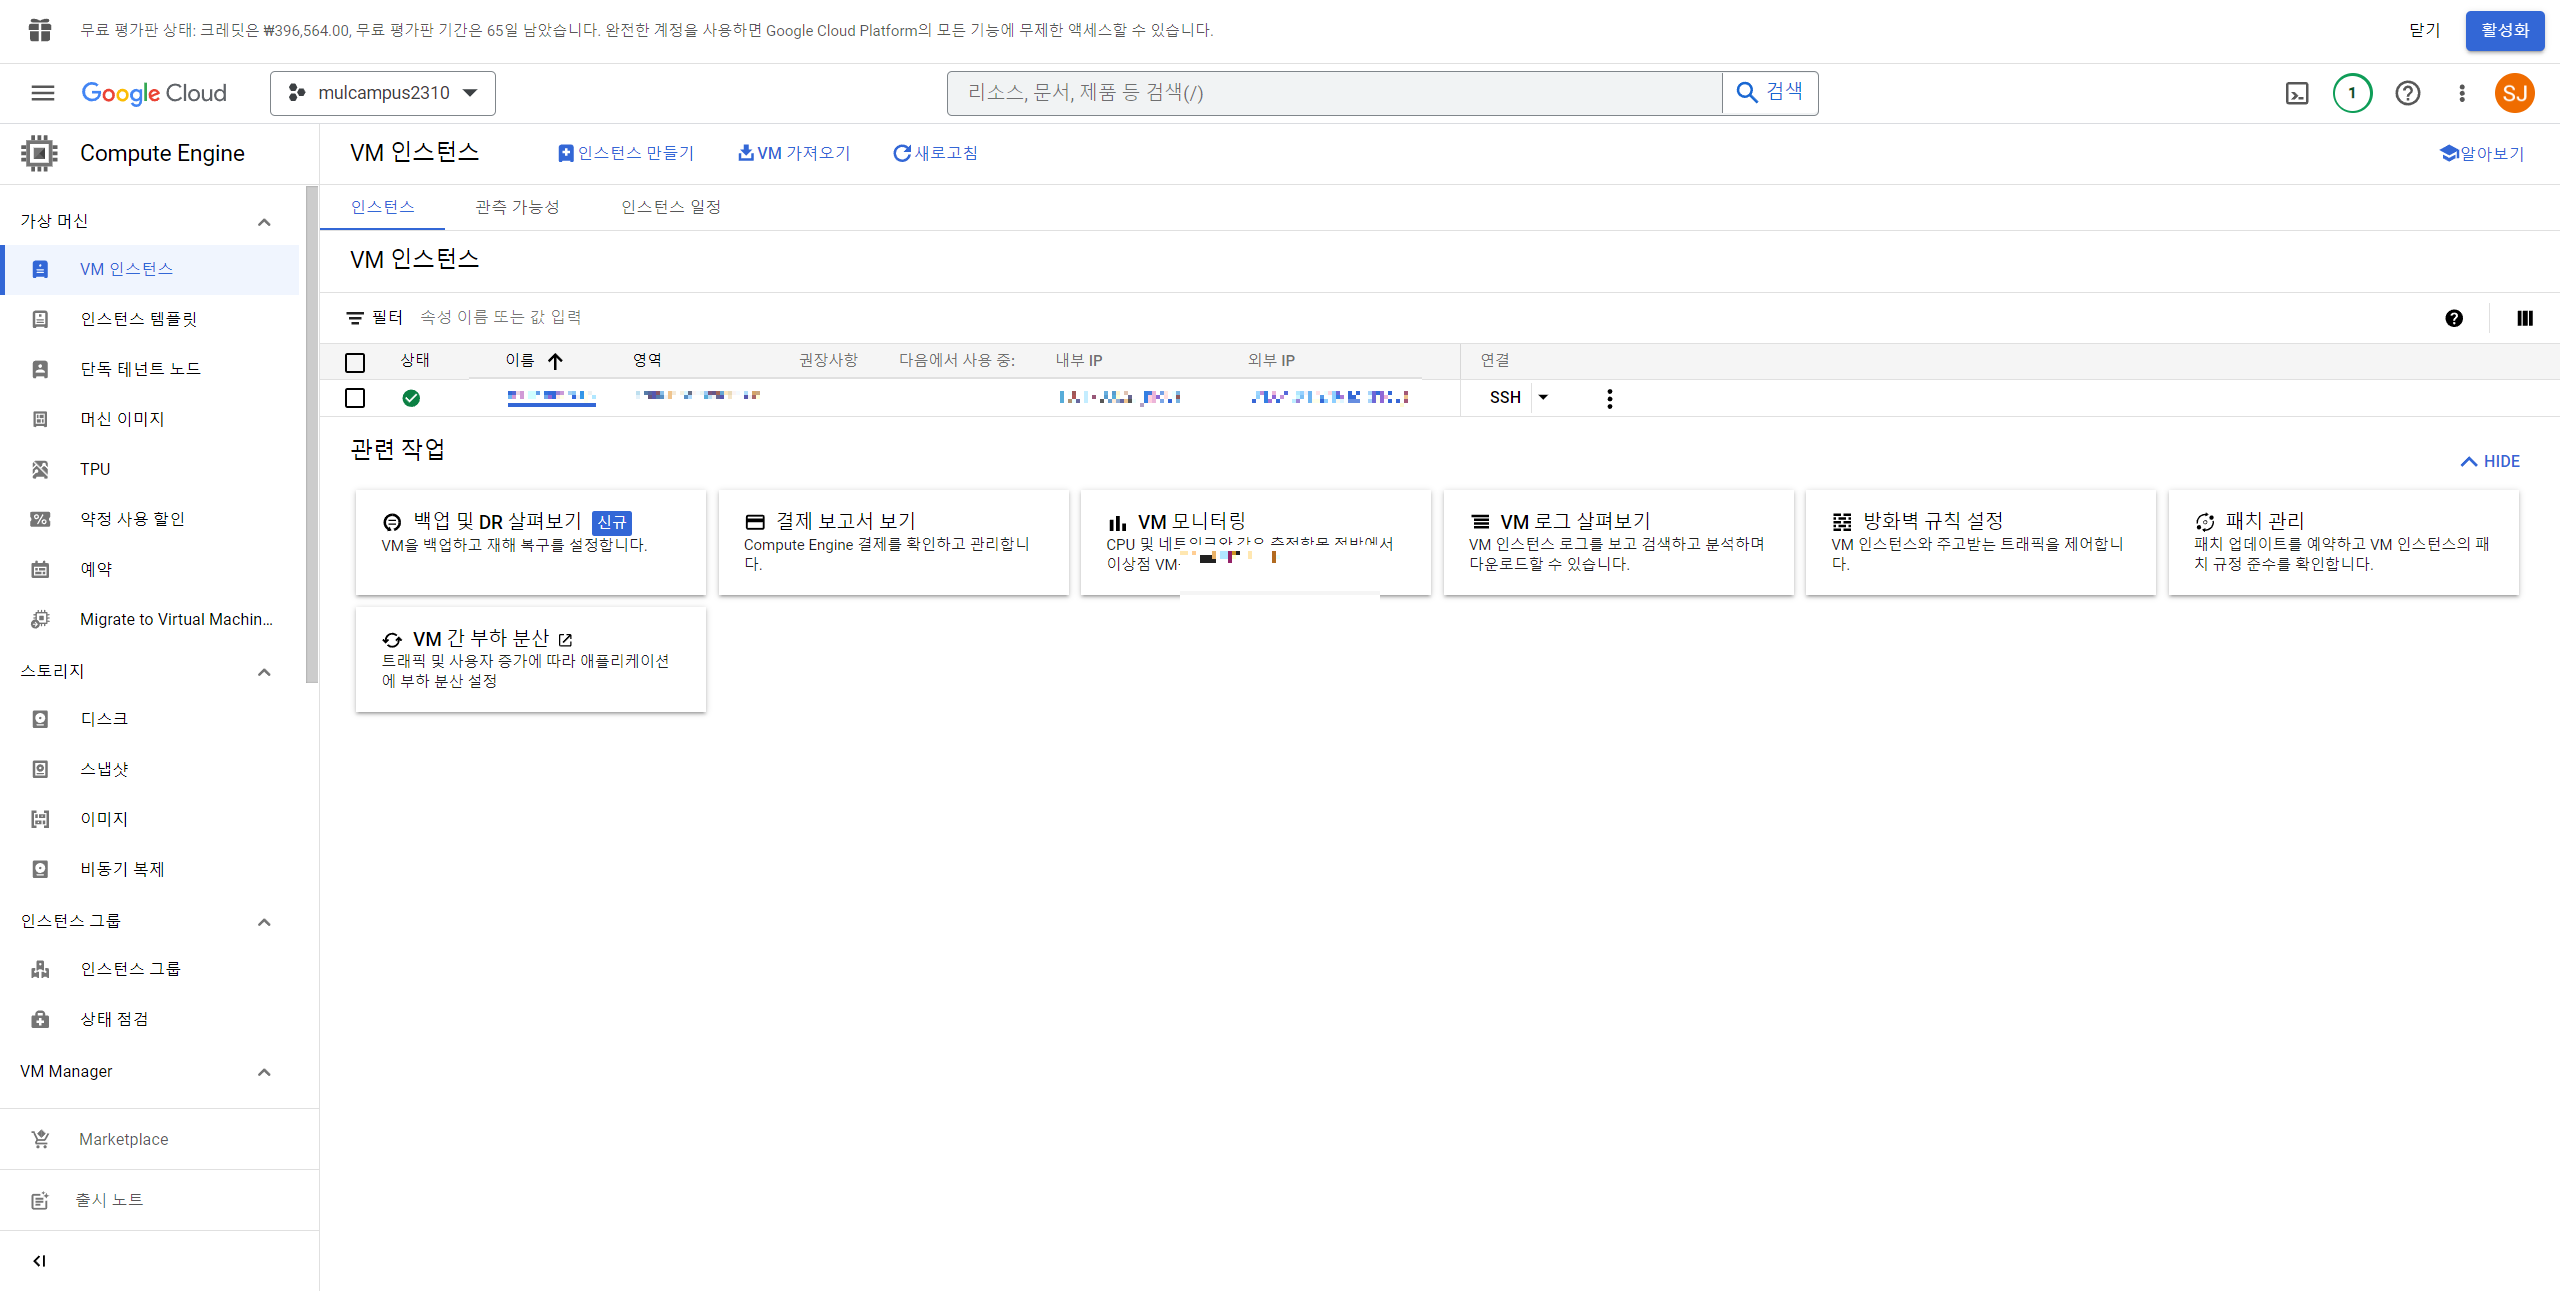Screen dimensions: 2560x1291
Task: Open Cloud Shell terminal icon
Action: pyautogui.click(x=2297, y=93)
